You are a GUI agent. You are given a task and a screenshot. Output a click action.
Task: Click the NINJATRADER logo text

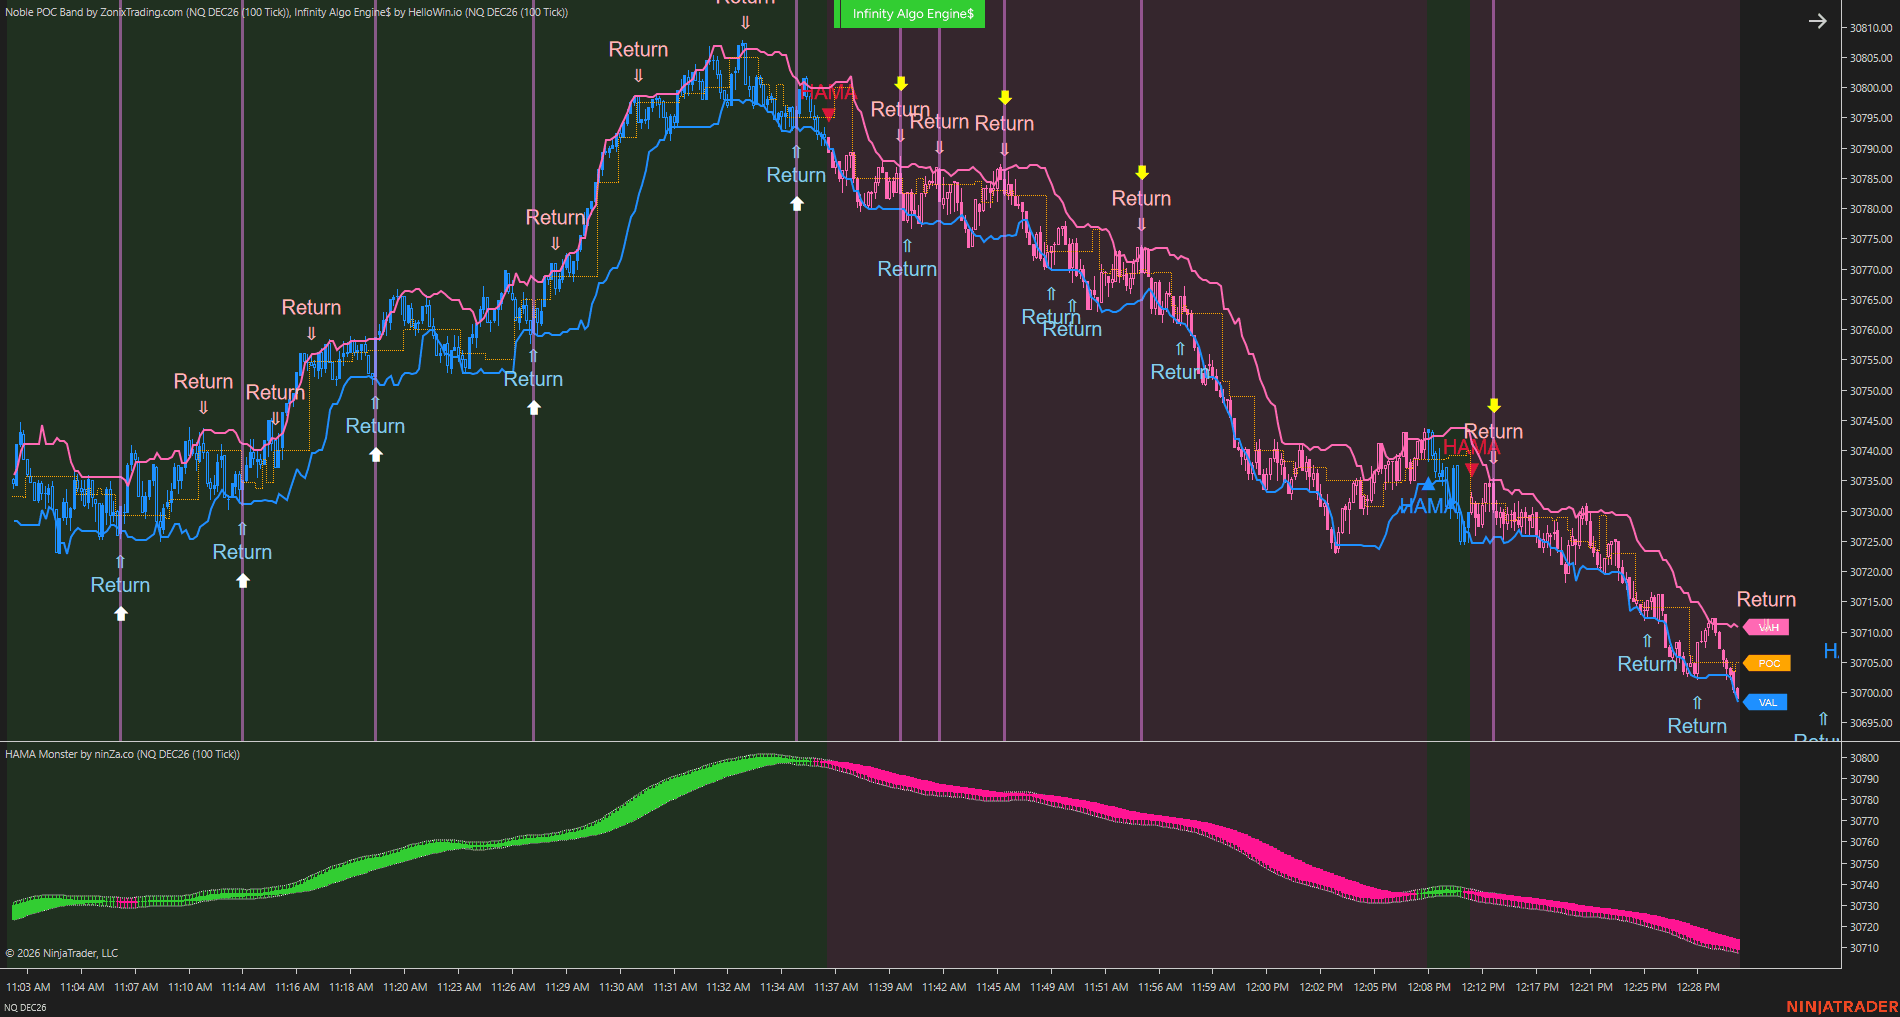coord(1842,1006)
